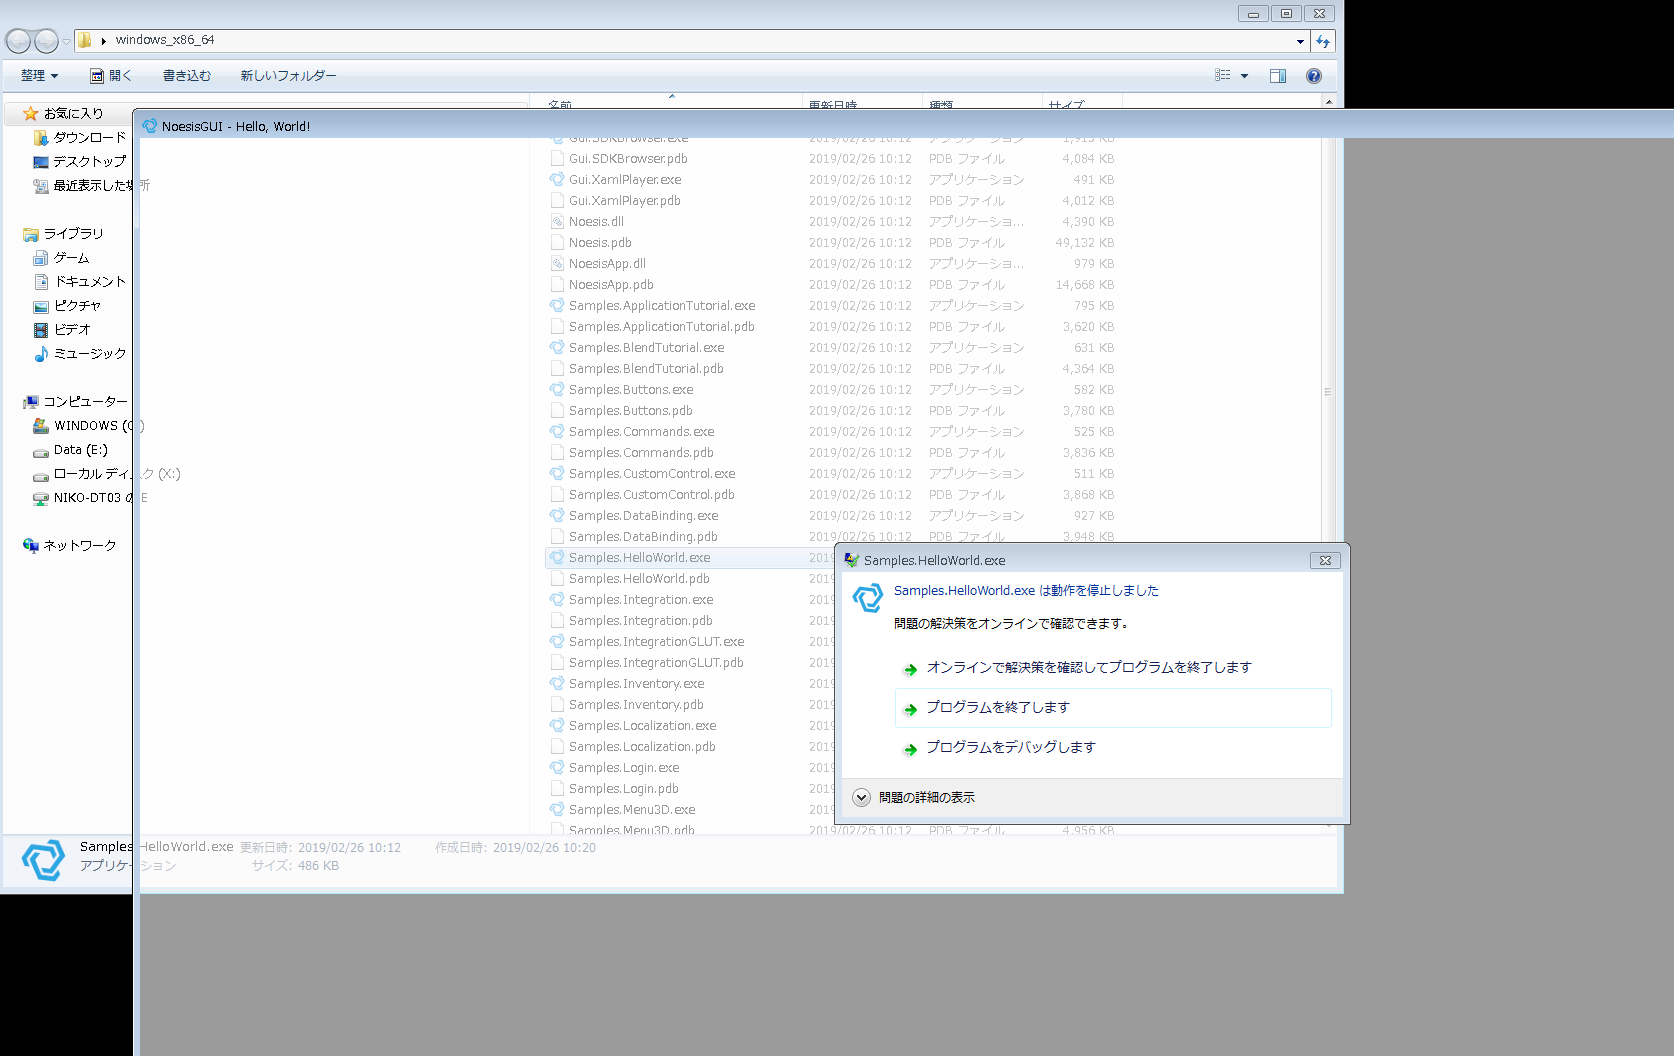Click Samples.Commands.exe icon
Screen dimensions: 1674x1056
point(557,432)
